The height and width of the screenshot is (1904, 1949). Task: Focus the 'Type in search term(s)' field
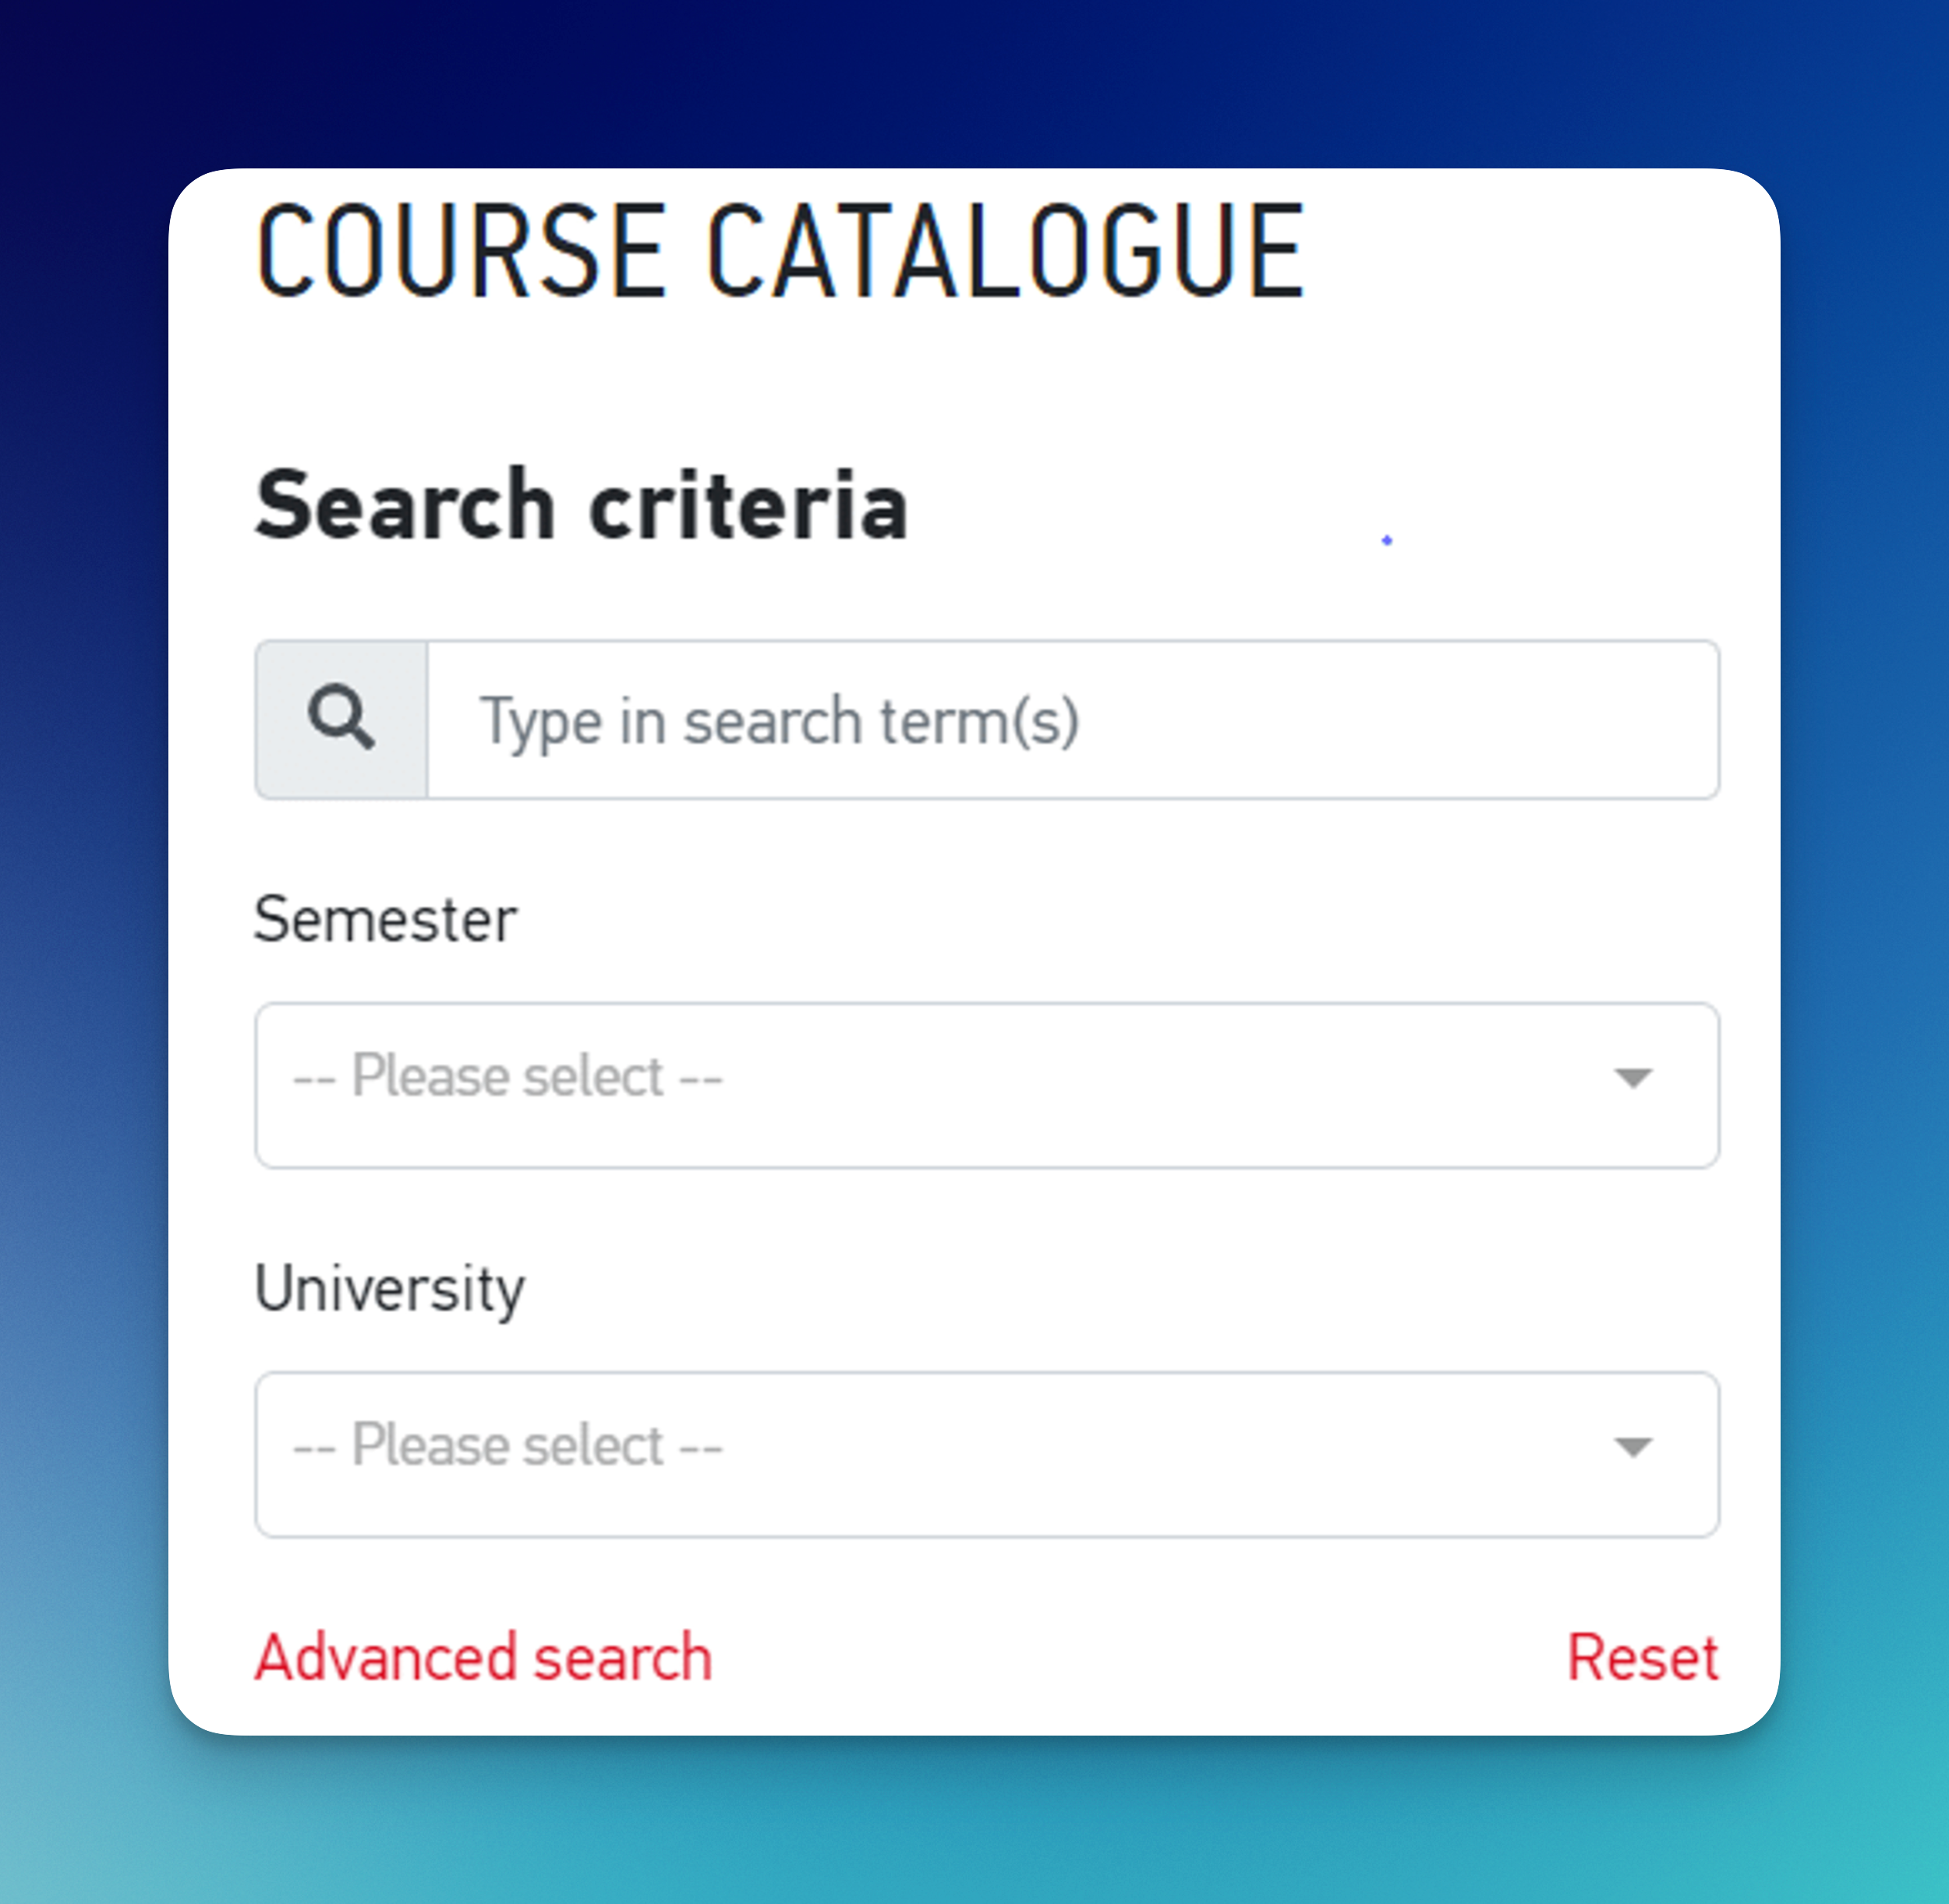1073,720
